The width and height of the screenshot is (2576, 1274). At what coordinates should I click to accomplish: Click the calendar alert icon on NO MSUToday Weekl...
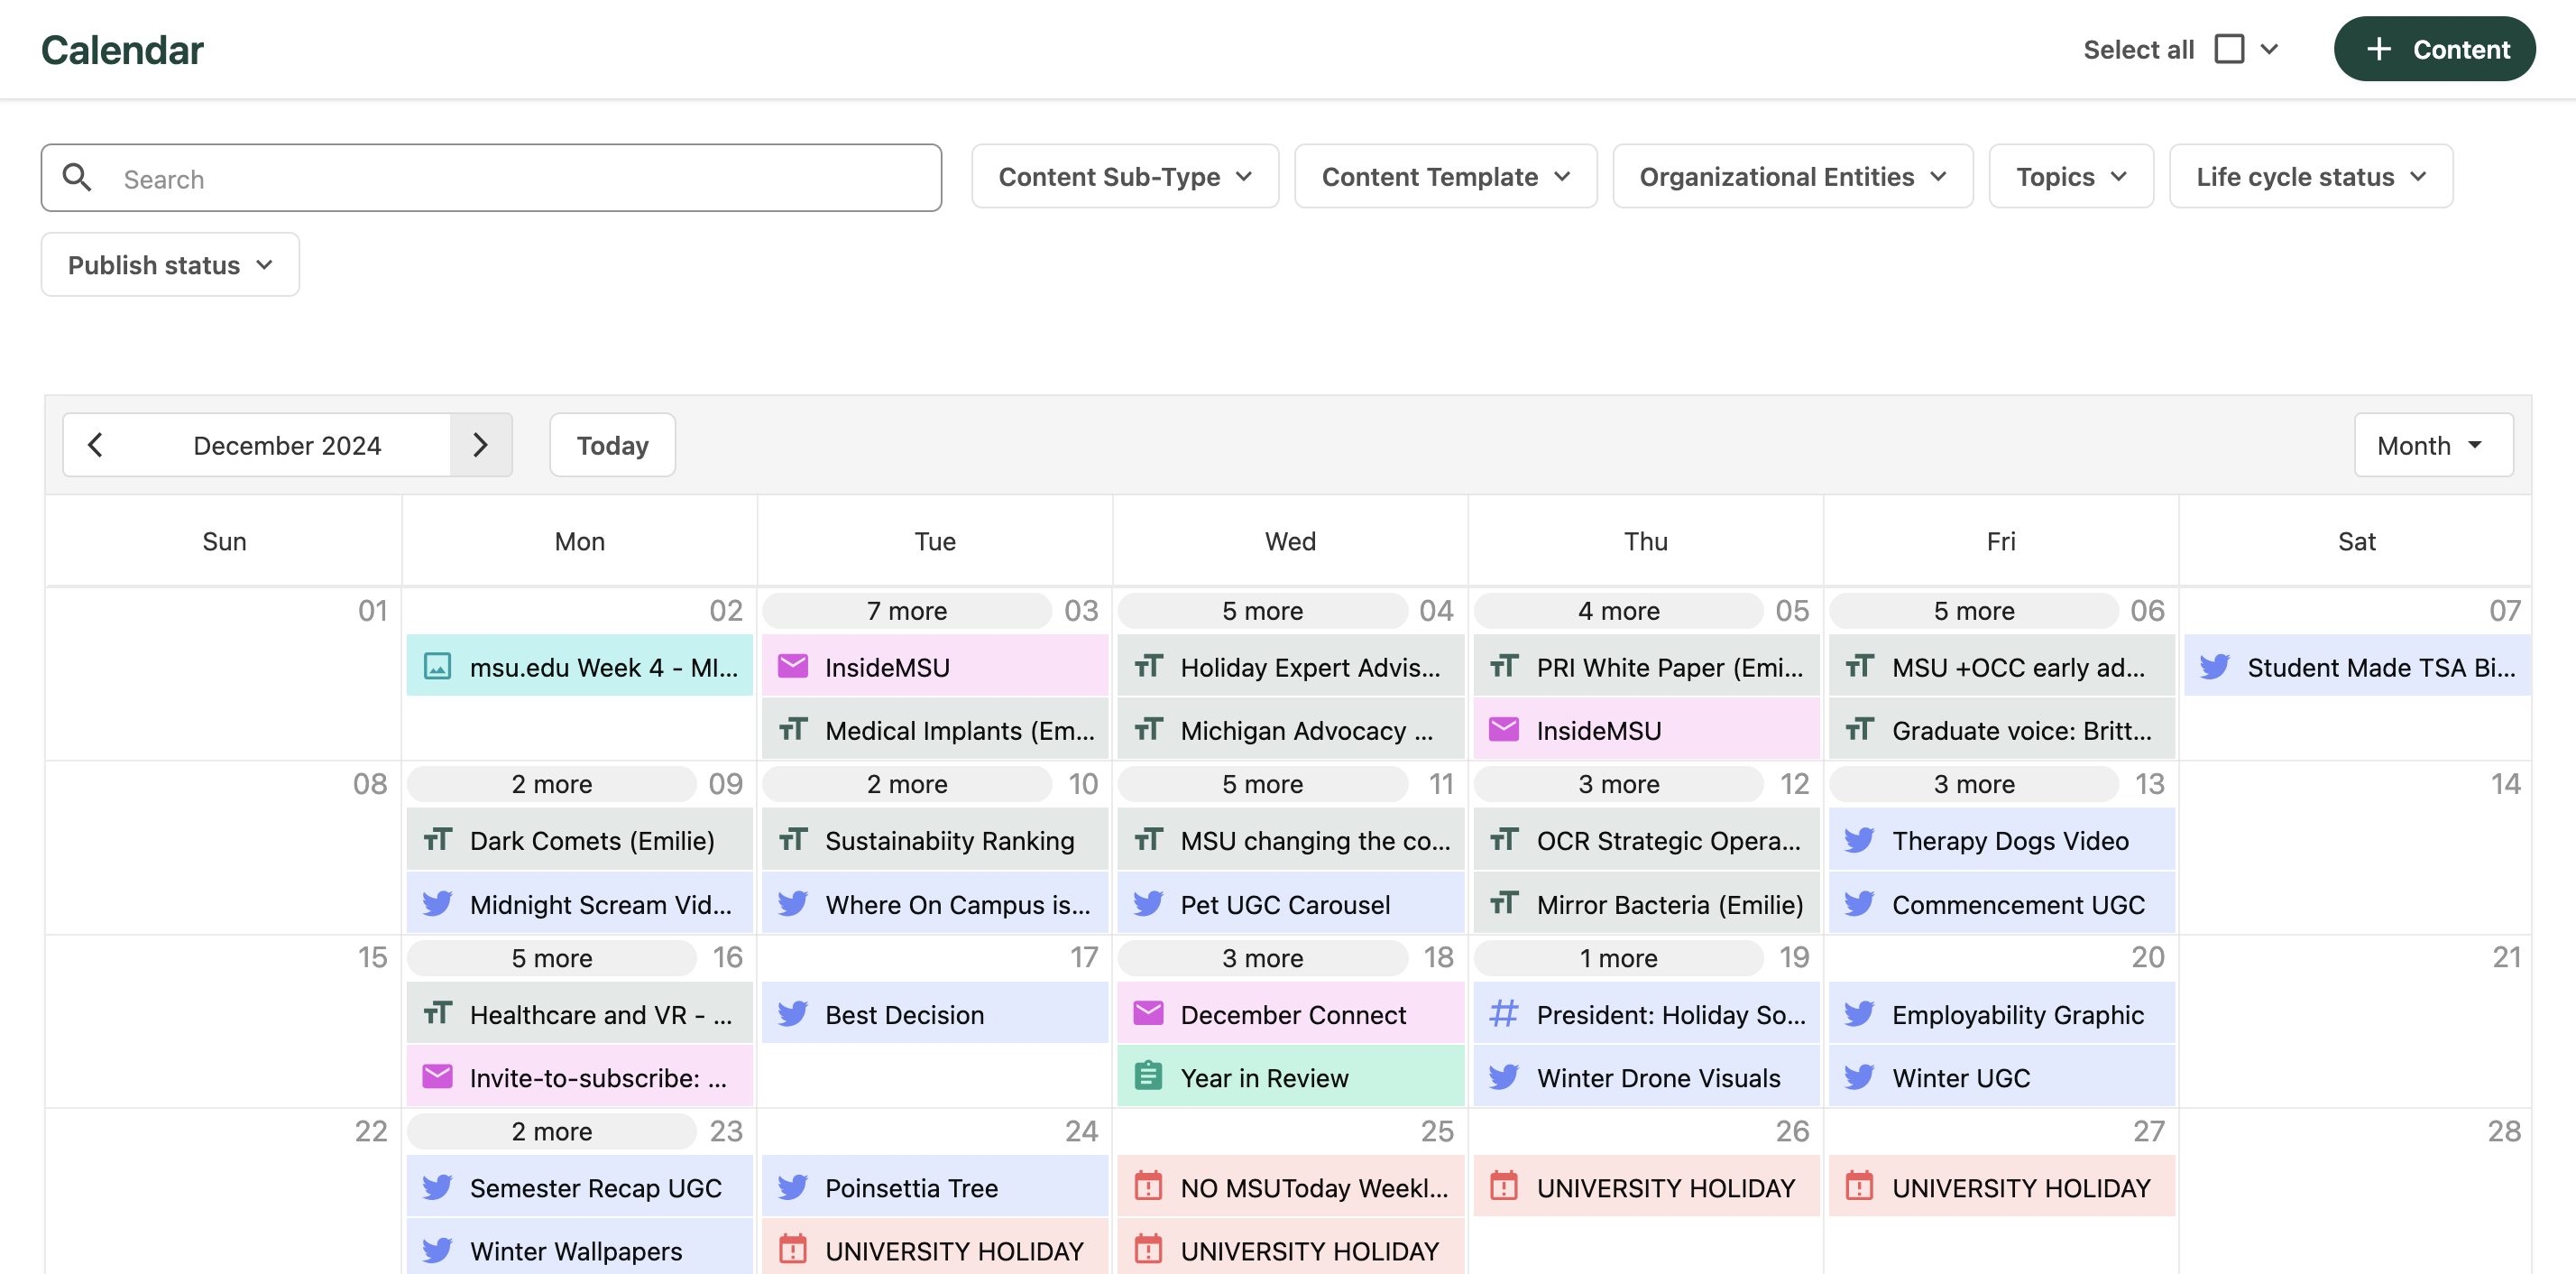click(x=1148, y=1187)
